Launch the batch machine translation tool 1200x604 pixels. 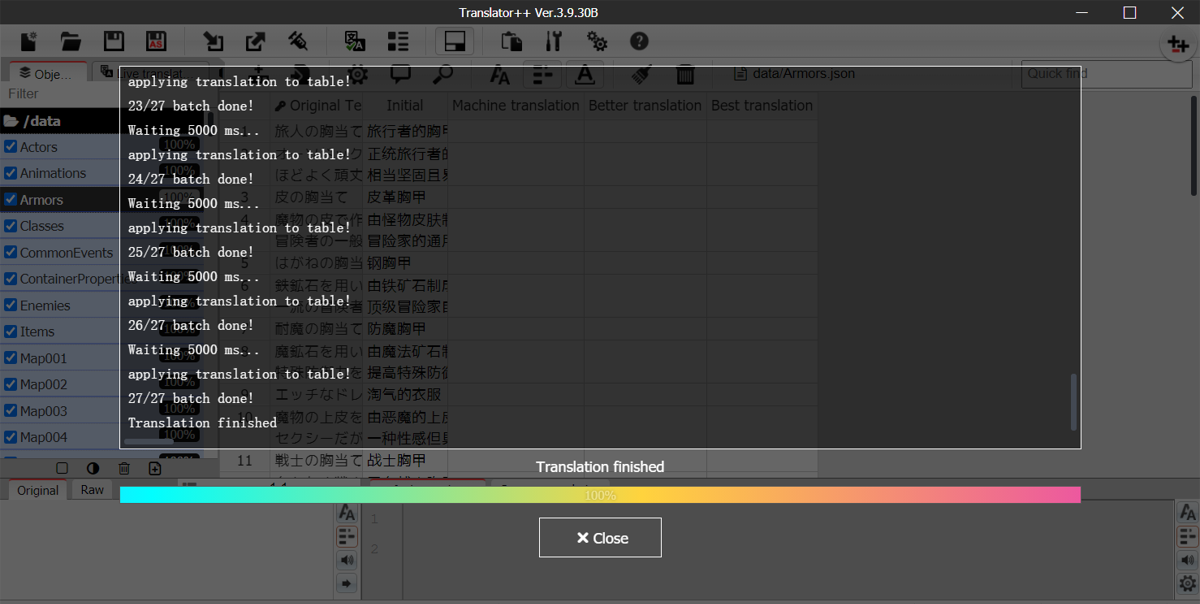(354, 41)
